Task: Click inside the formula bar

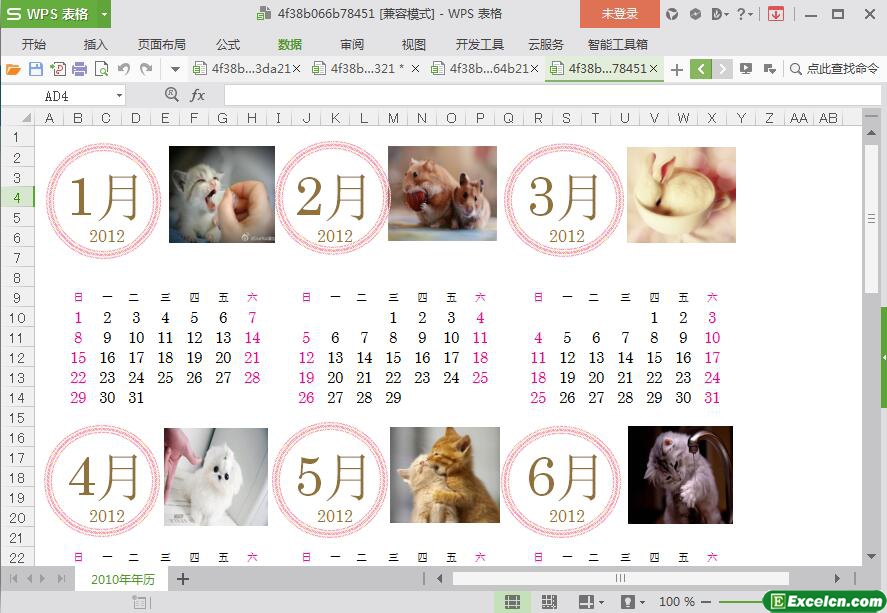Action: pyautogui.click(x=552, y=96)
